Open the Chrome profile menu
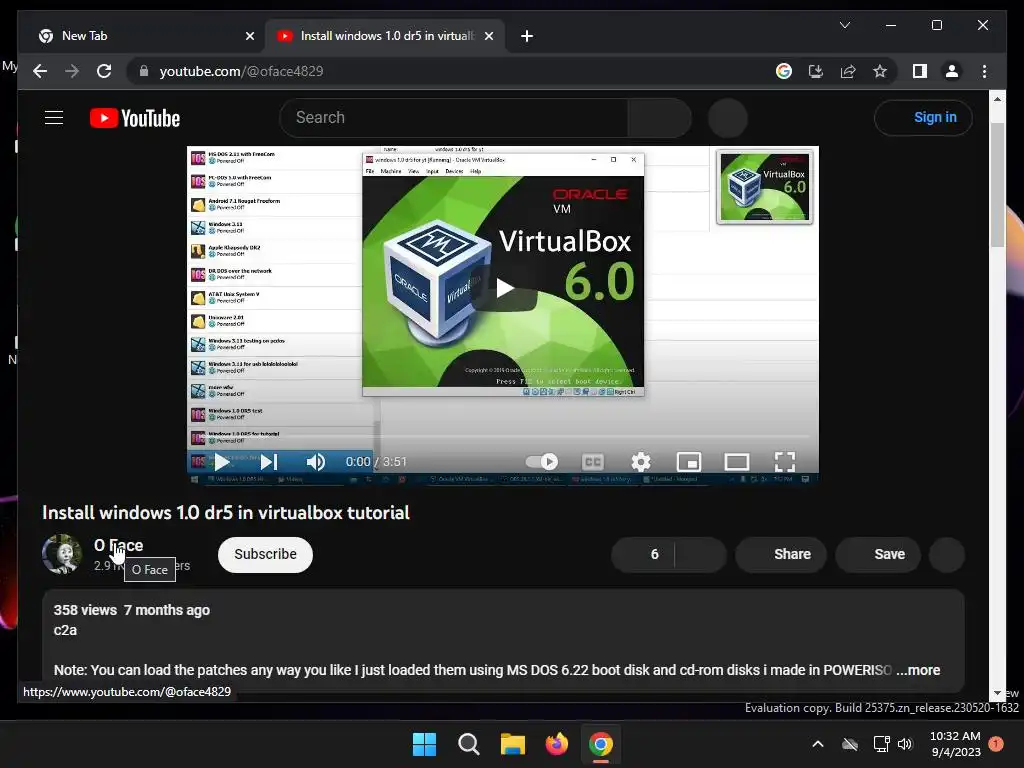Image resolution: width=1024 pixels, height=768 pixels. coord(952,71)
